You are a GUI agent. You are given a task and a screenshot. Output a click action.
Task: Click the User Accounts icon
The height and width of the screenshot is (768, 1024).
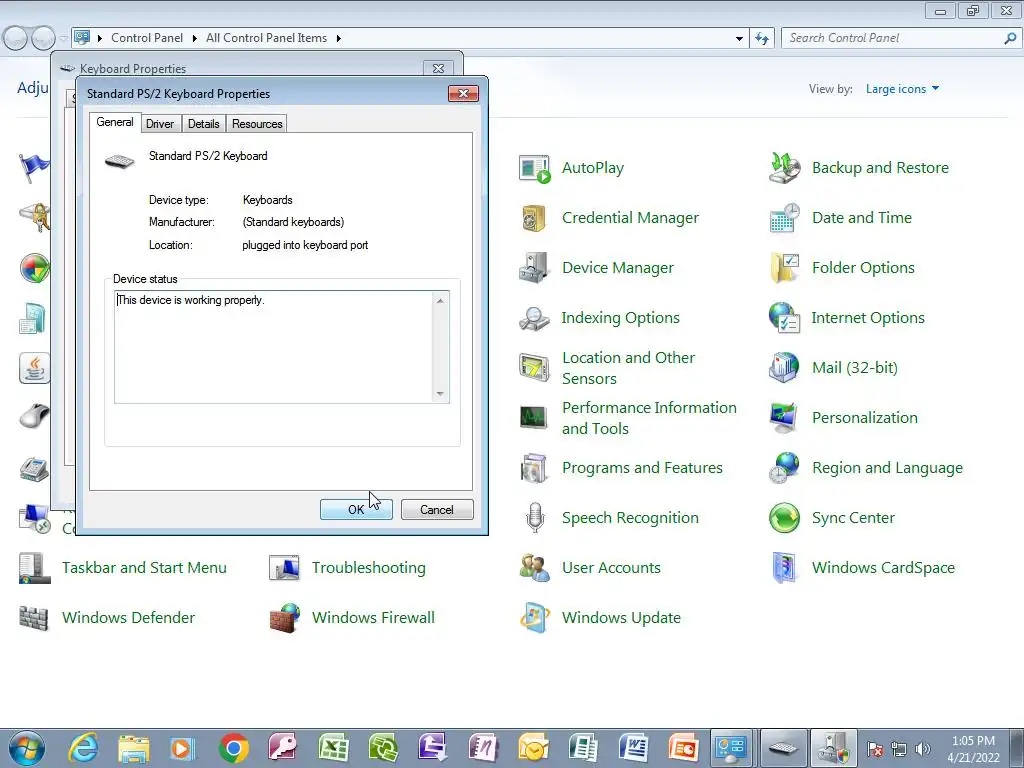tap(534, 568)
